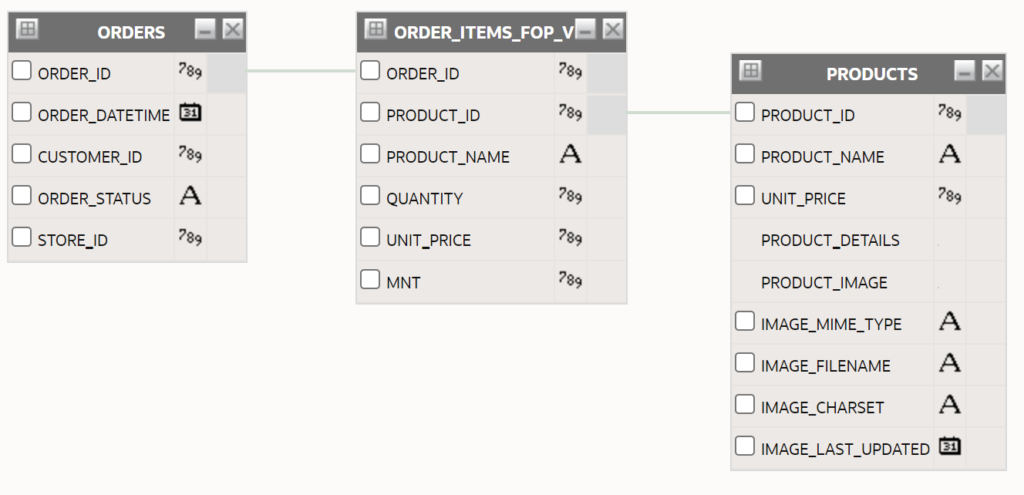Screen dimensions: 1024x495
Task: Click the ORDER_ITEMS_FOP_V table grid icon
Action: point(376,29)
